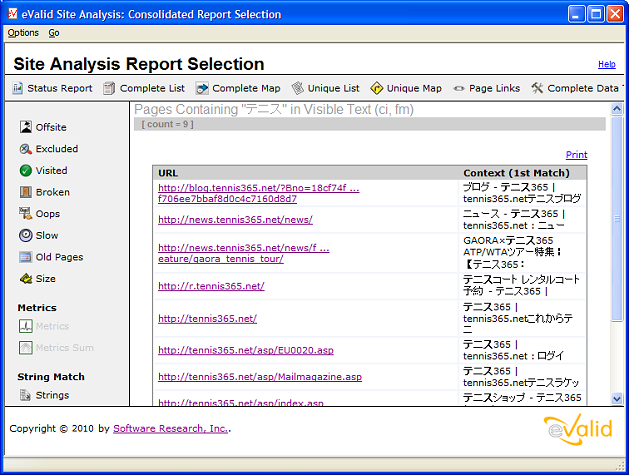Open the Status Report label
Image resolution: width=629 pixels, height=475 pixels.
click(x=60, y=88)
